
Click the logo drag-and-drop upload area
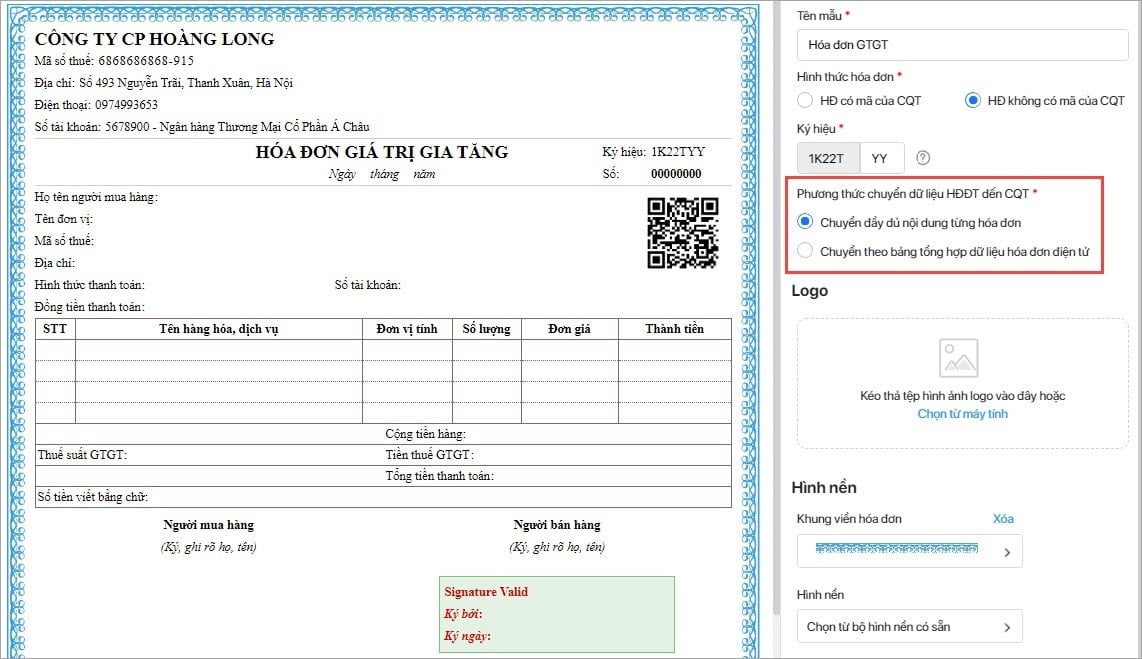962,384
